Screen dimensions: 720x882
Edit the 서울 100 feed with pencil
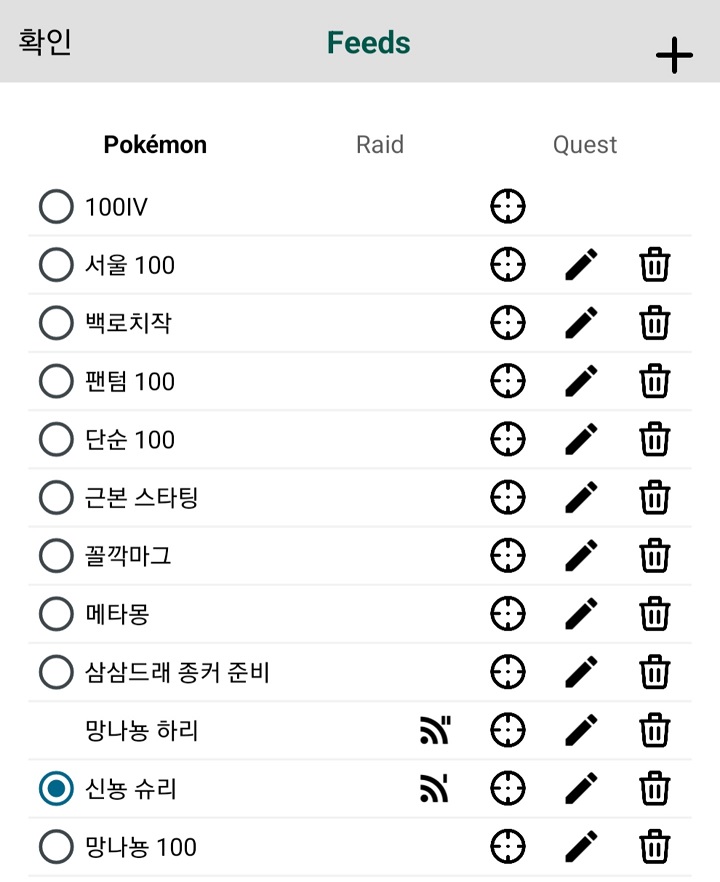581,265
